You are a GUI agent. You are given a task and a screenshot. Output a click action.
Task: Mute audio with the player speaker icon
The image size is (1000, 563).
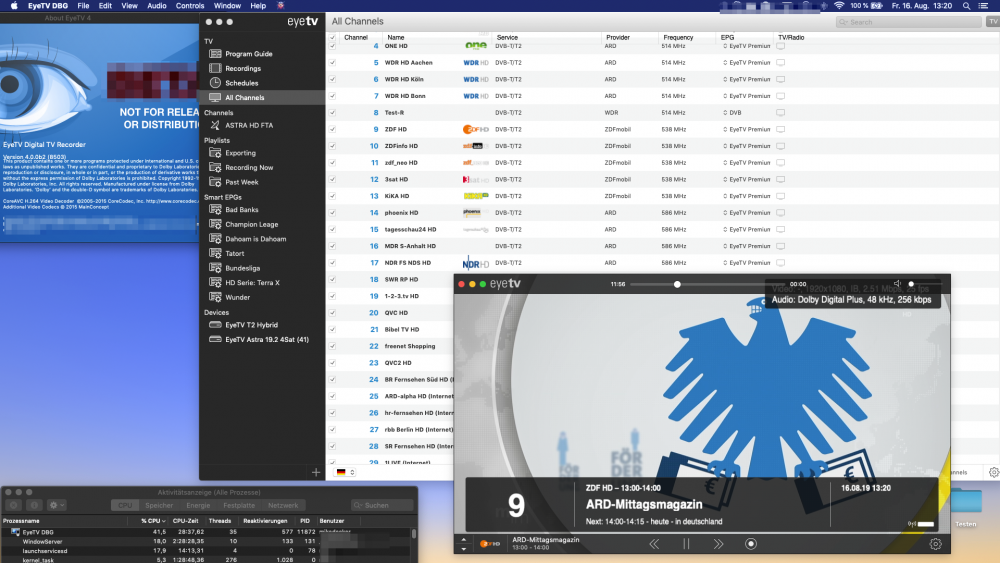[x=897, y=284]
